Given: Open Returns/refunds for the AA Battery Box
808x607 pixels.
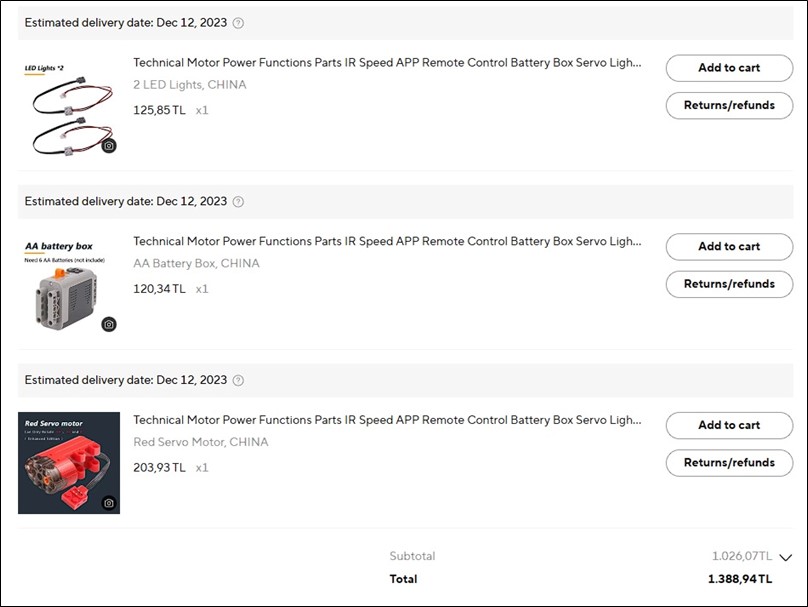Looking at the screenshot, I should (x=729, y=284).
